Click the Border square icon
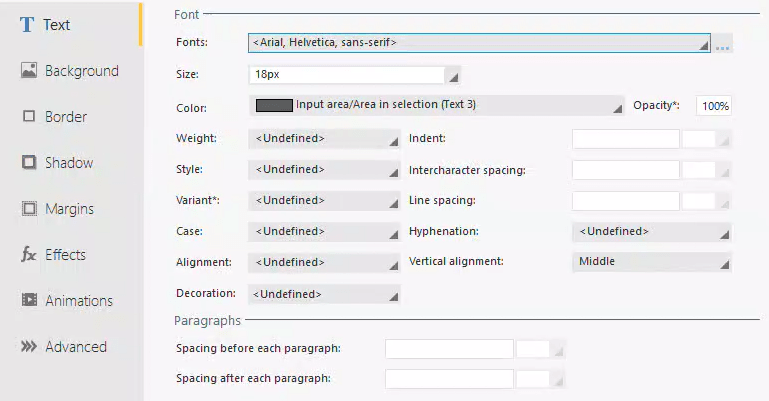769x401 pixels. [29, 117]
